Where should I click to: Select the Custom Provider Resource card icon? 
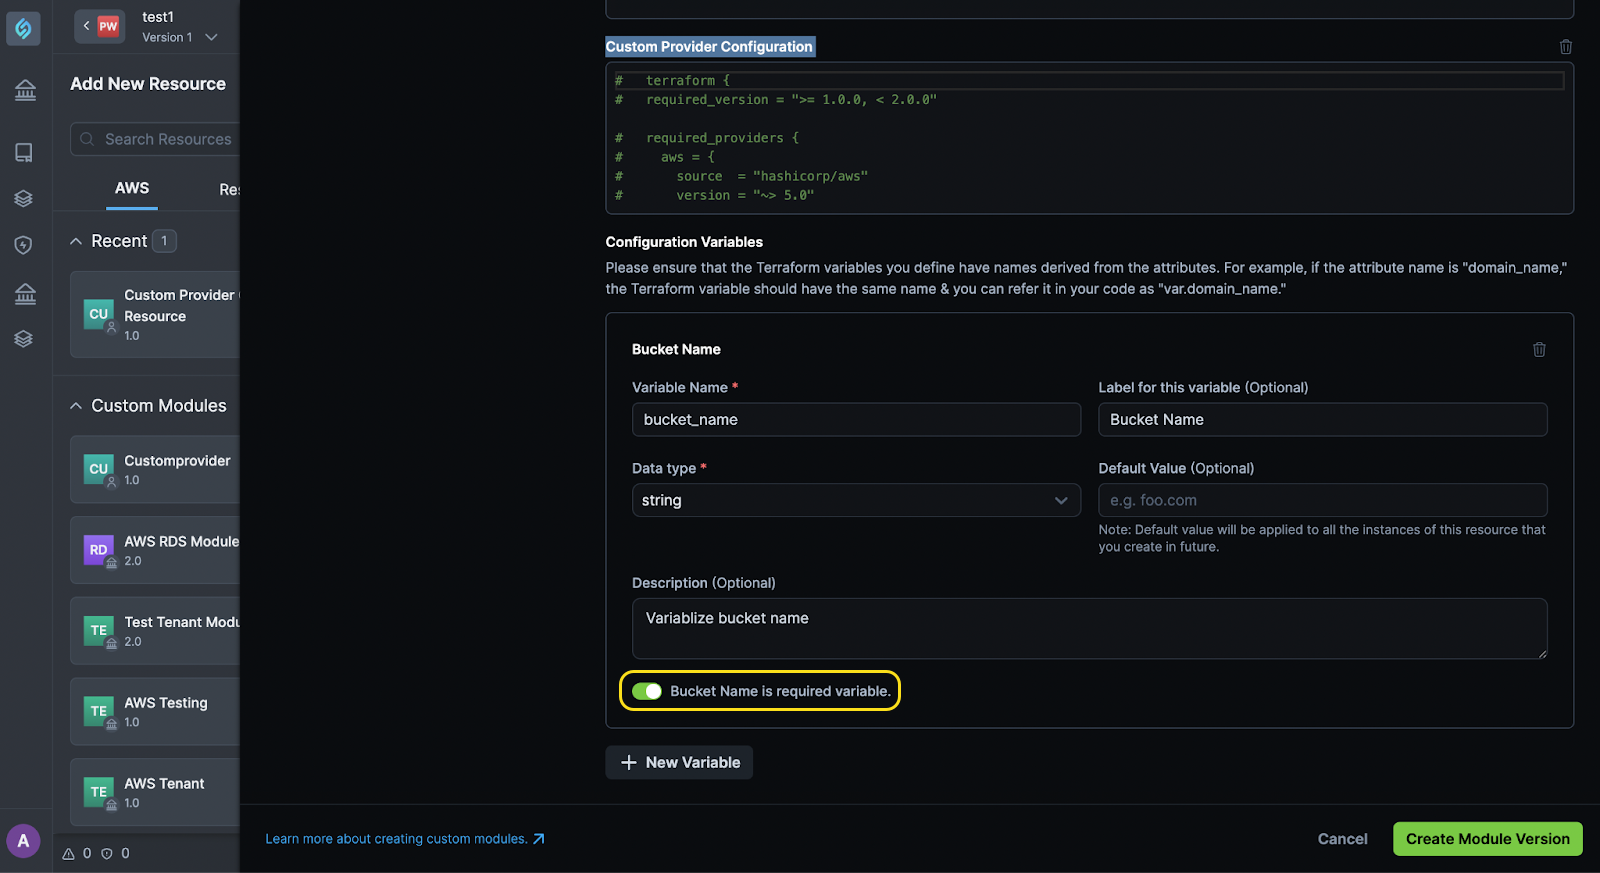pos(99,314)
